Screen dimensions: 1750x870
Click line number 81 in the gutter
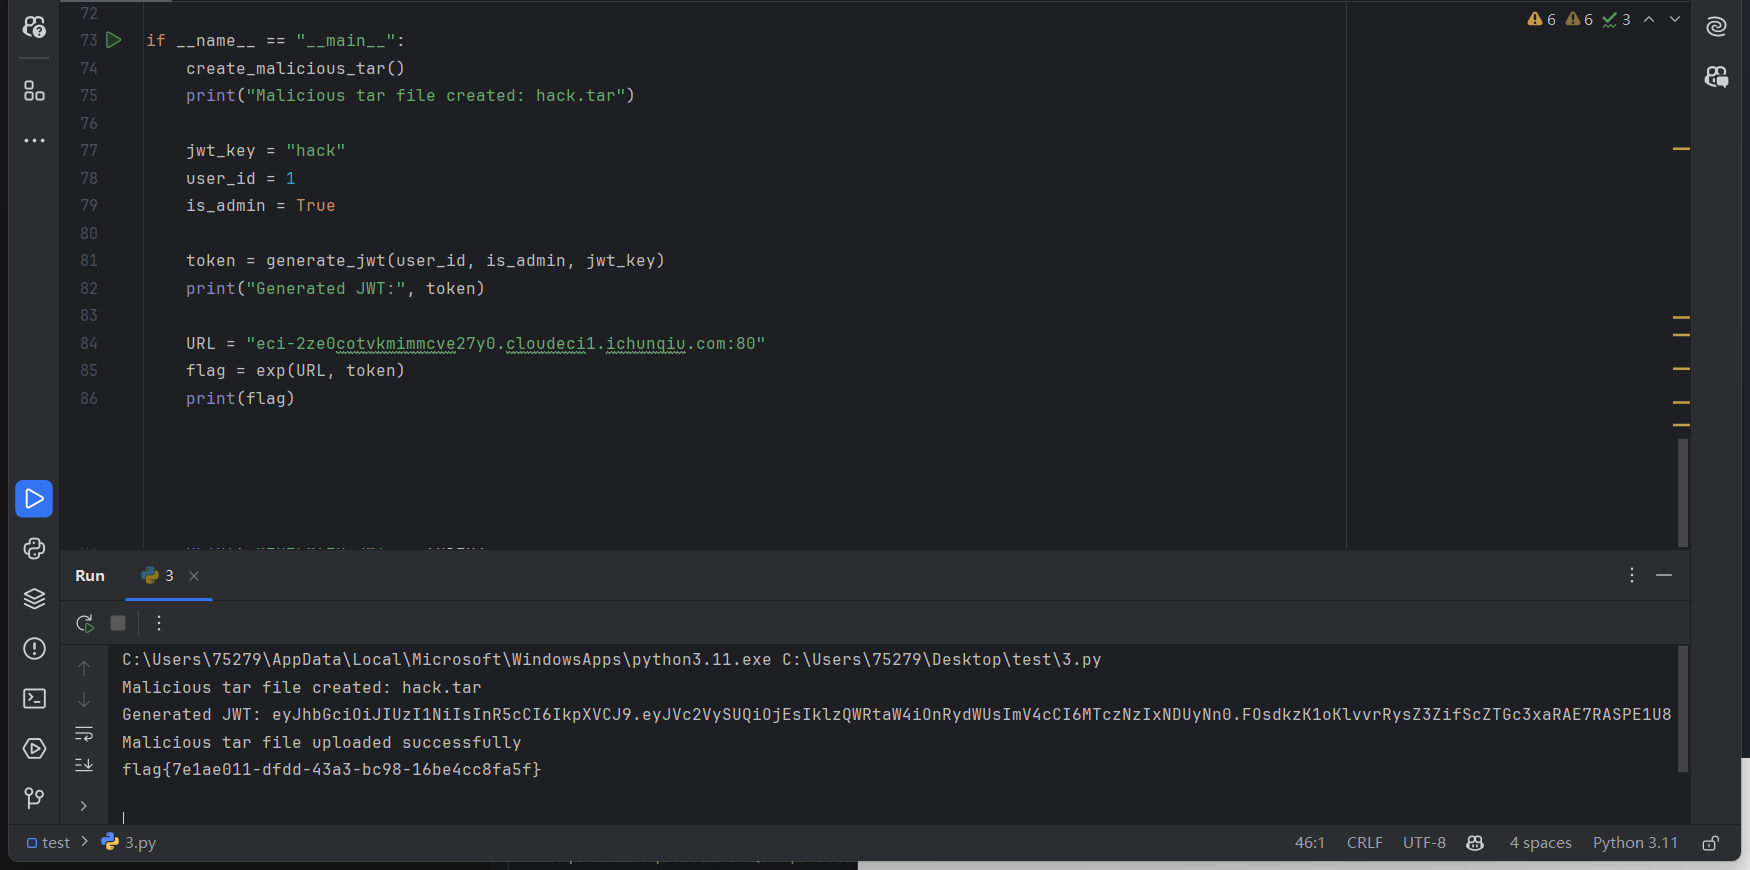click(x=89, y=261)
